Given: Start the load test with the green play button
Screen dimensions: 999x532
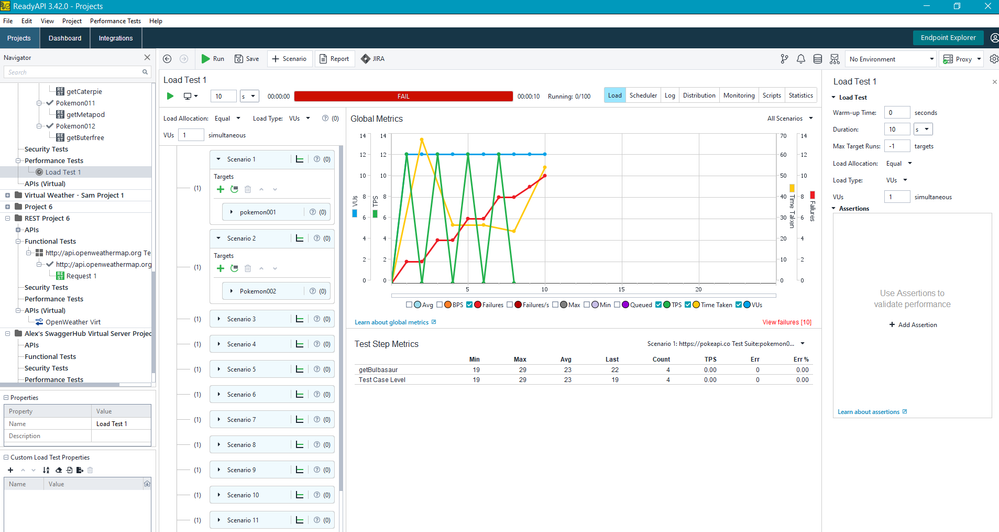Looking at the screenshot, I should (170, 96).
